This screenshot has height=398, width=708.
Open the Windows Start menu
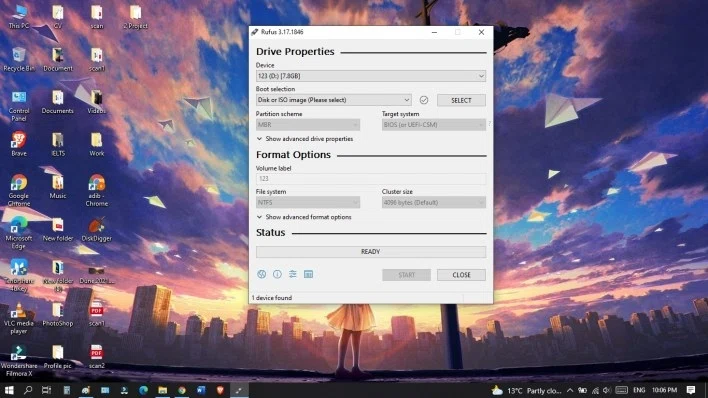(9, 390)
